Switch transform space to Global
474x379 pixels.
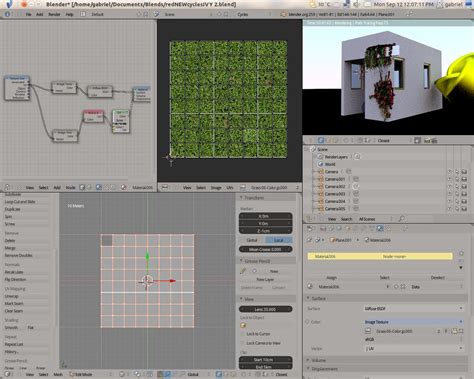pyautogui.click(x=252, y=240)
